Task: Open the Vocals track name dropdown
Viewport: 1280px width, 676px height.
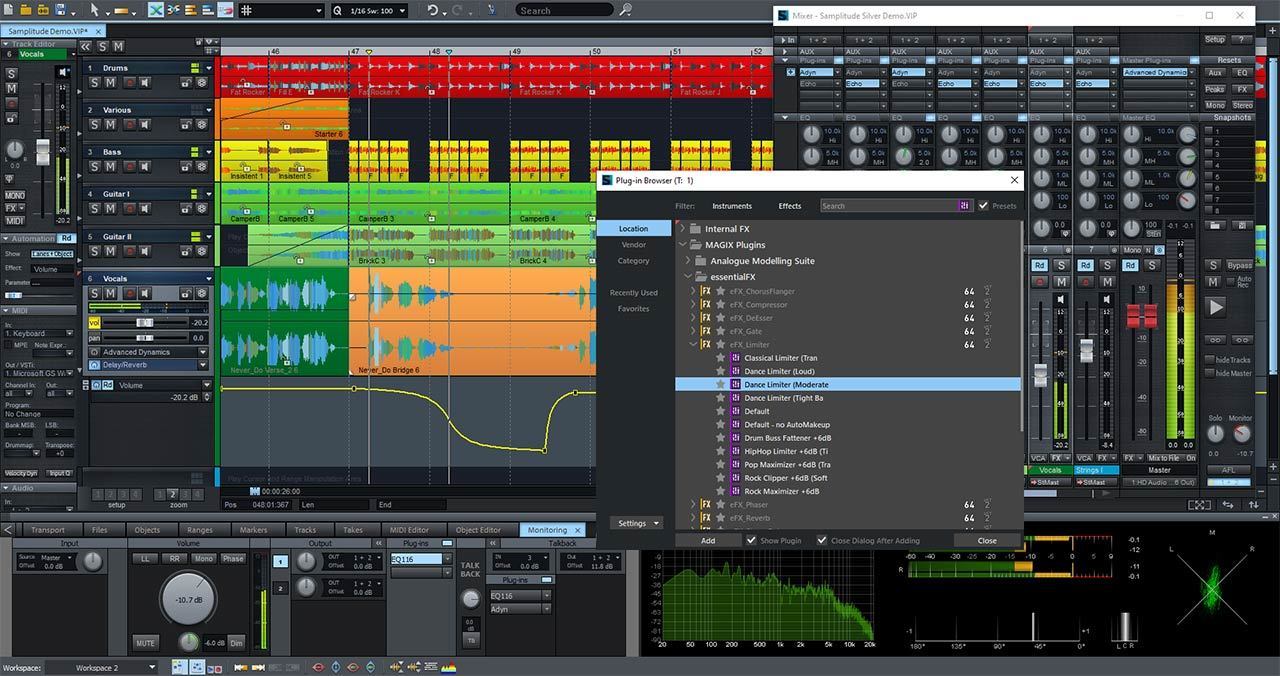Action: (209, 279)
